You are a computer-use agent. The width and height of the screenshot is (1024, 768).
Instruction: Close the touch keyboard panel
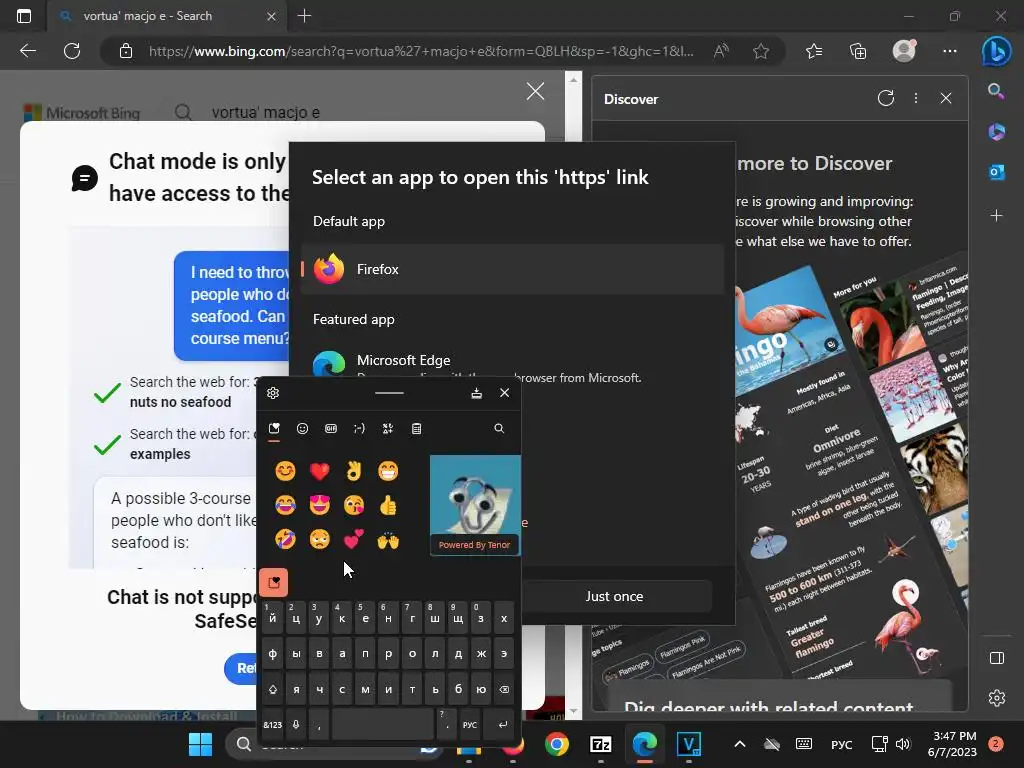point(504,392)
